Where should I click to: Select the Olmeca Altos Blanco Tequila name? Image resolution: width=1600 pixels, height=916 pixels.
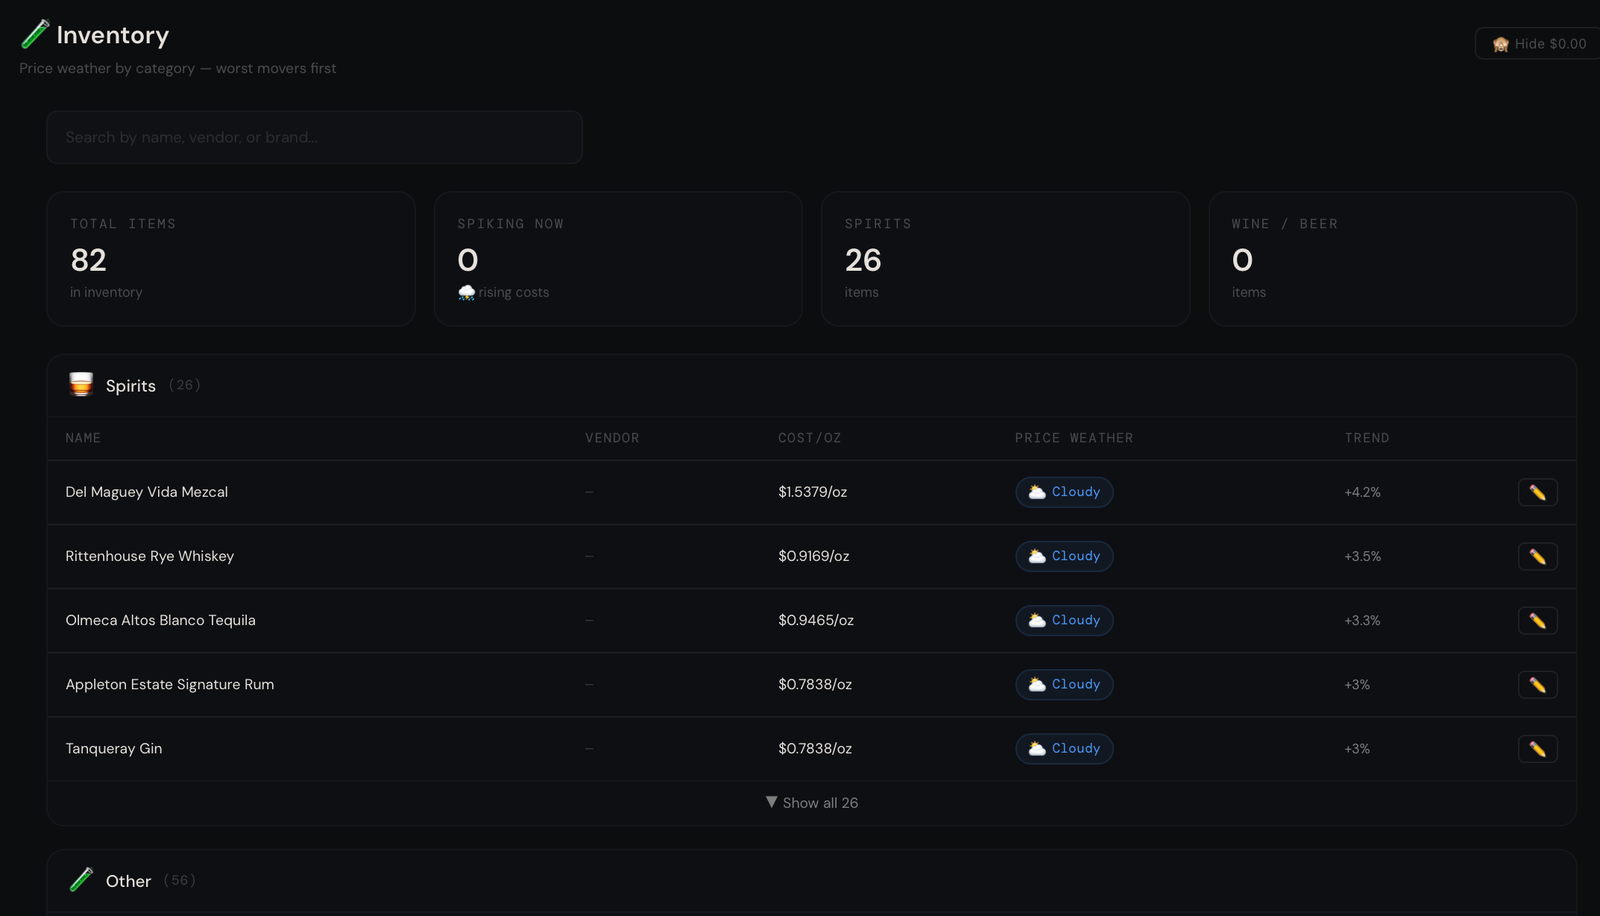pyautogui.click(x=161, y=620)
